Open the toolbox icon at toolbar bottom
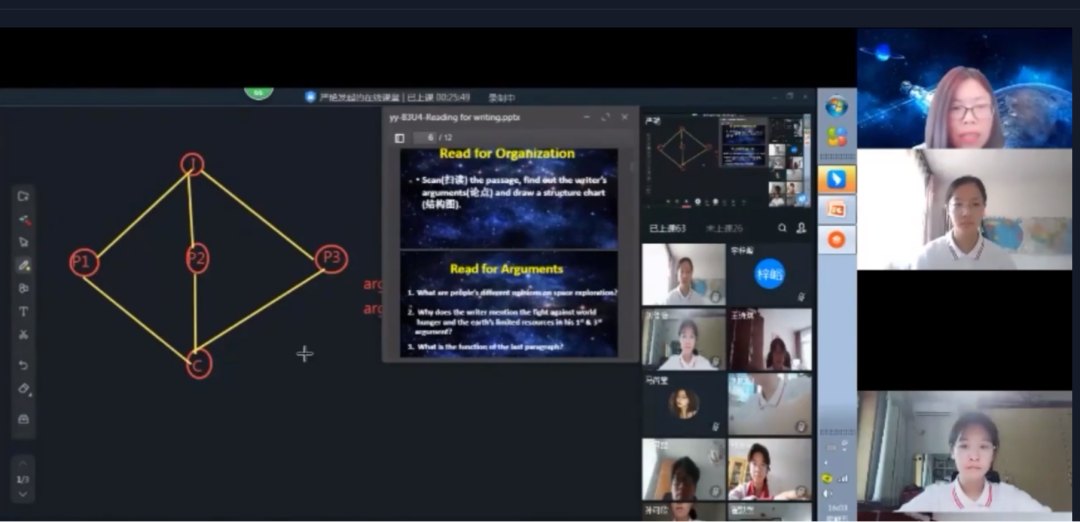Image resolution: width=1080 pixels, height=522 pixels. [24, 419]
